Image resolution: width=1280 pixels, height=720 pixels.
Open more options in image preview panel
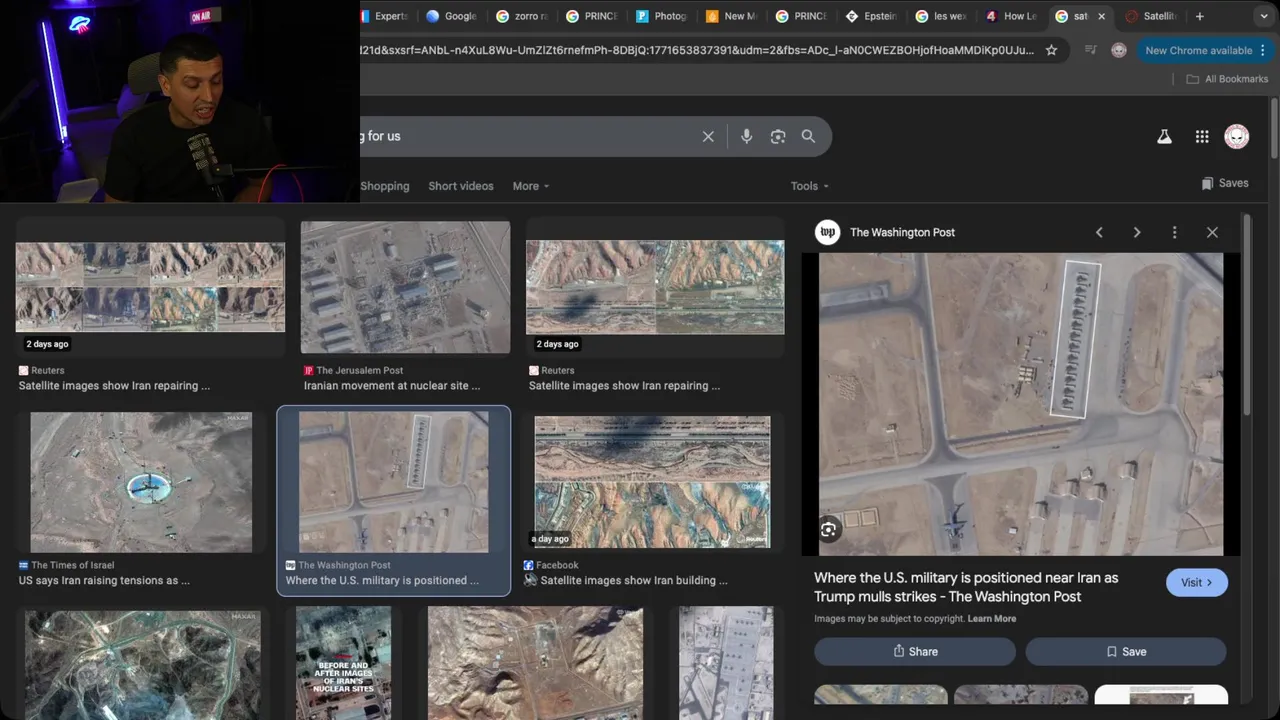coord(1174,232)
